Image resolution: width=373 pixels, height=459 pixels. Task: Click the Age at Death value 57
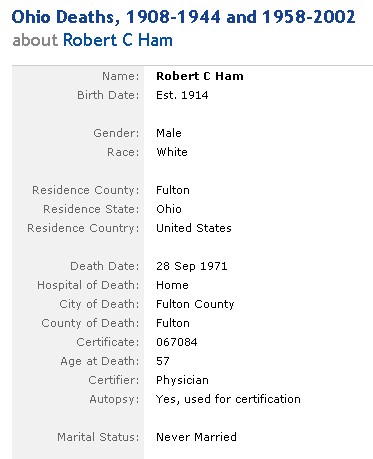[x=163, y=361]
